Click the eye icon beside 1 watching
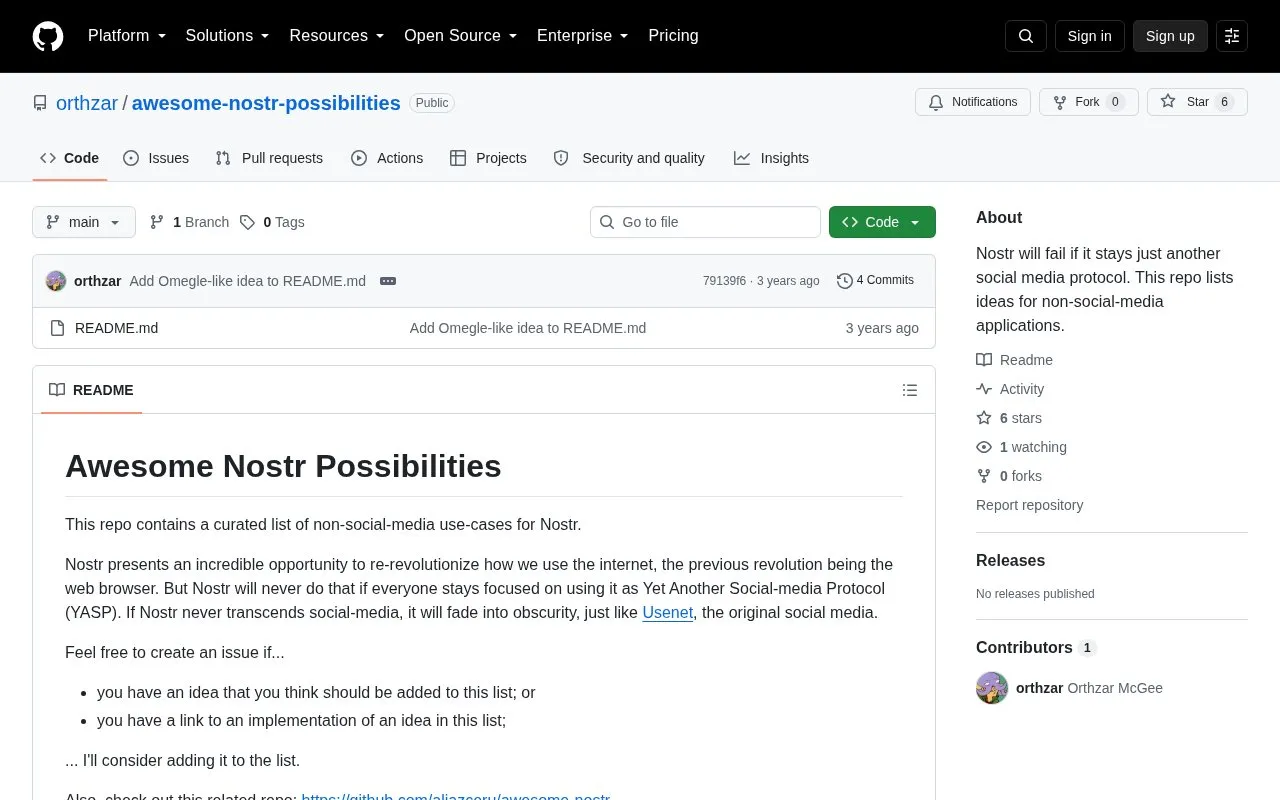The height and width of the screenshot is (800, 1280). (x=984, y=447)
